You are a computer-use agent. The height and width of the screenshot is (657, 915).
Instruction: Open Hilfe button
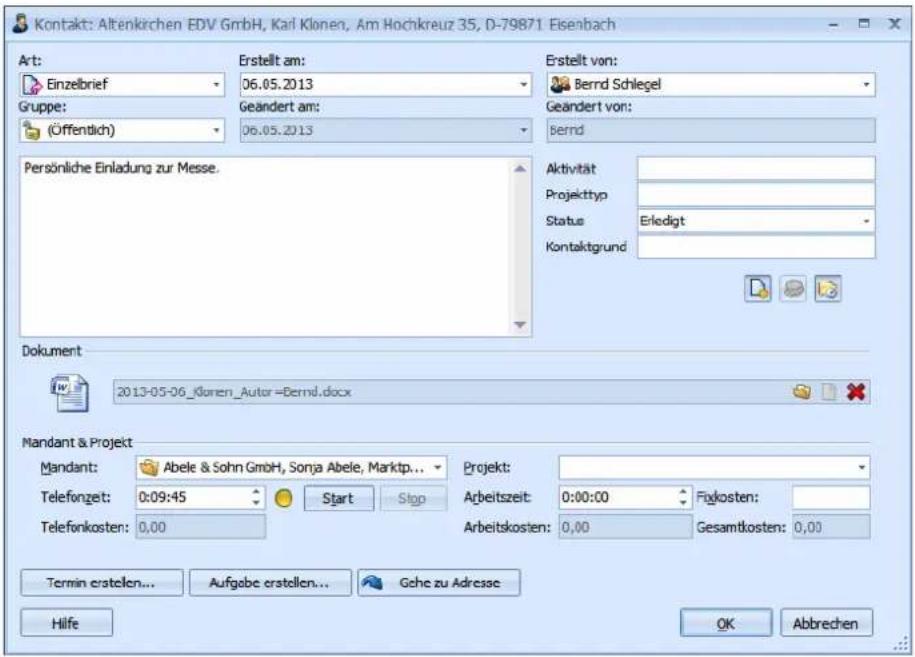(x=67, y=623)
